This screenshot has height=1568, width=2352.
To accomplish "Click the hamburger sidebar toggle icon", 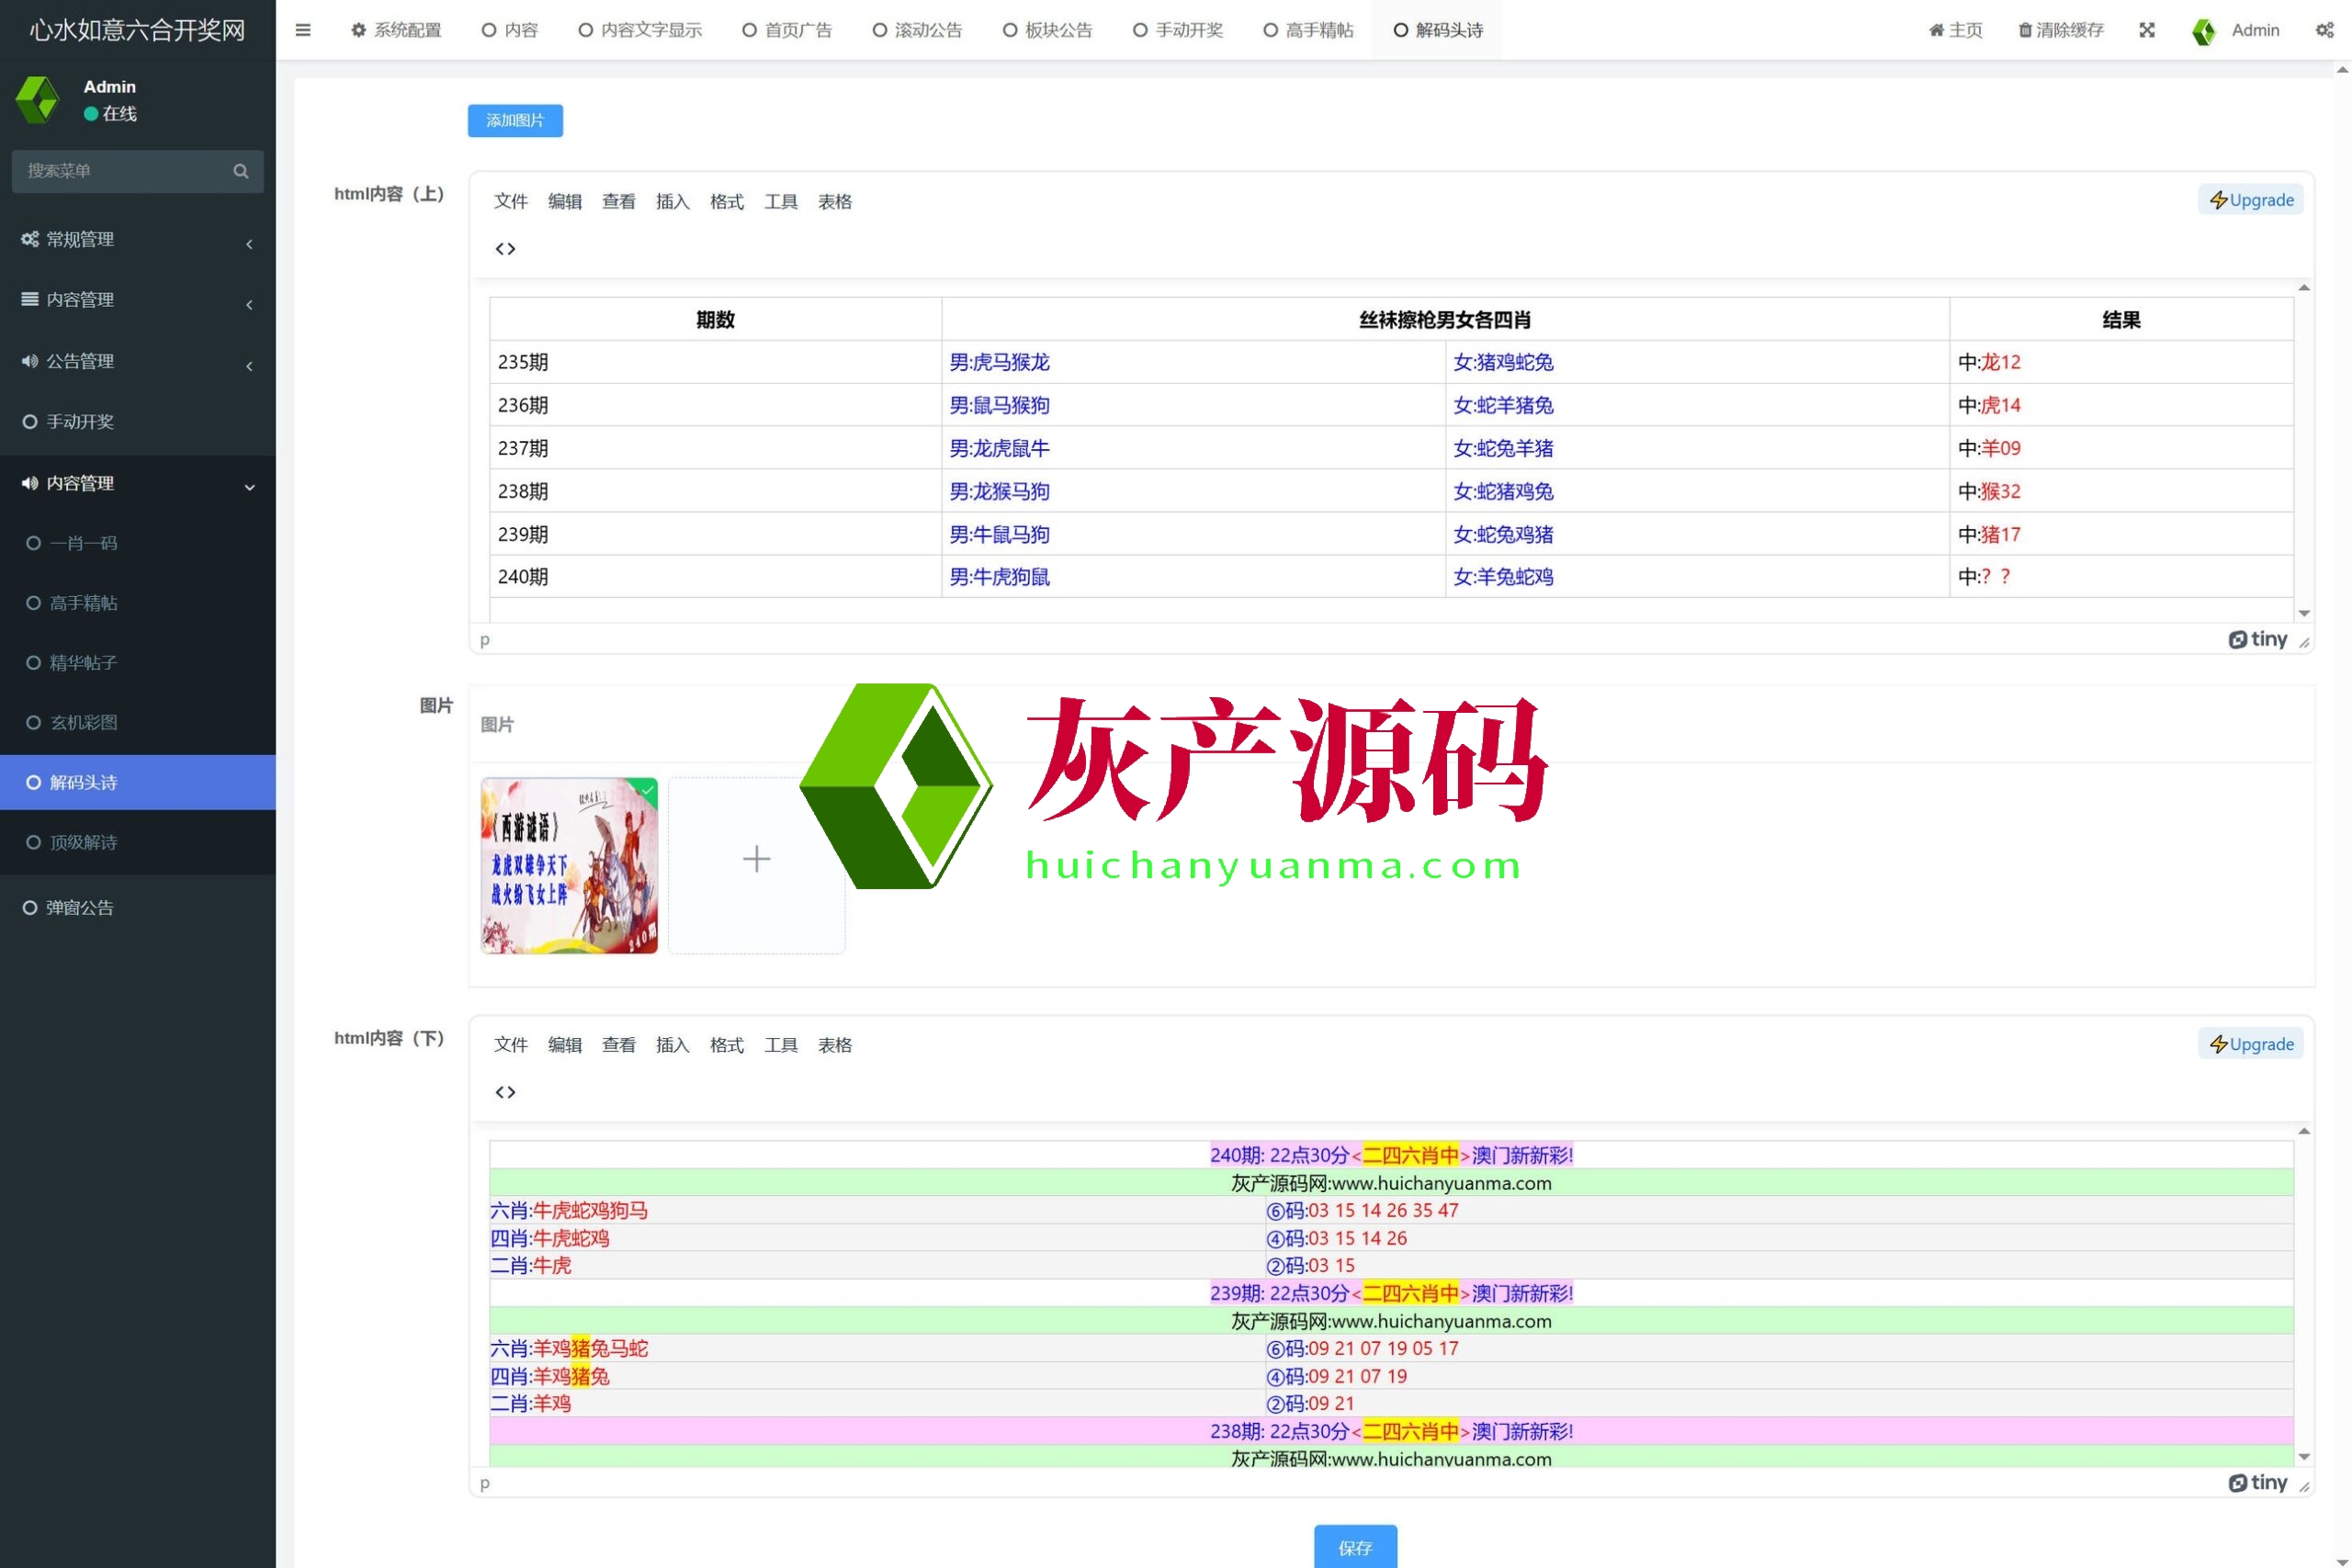I will coord(303,30).
